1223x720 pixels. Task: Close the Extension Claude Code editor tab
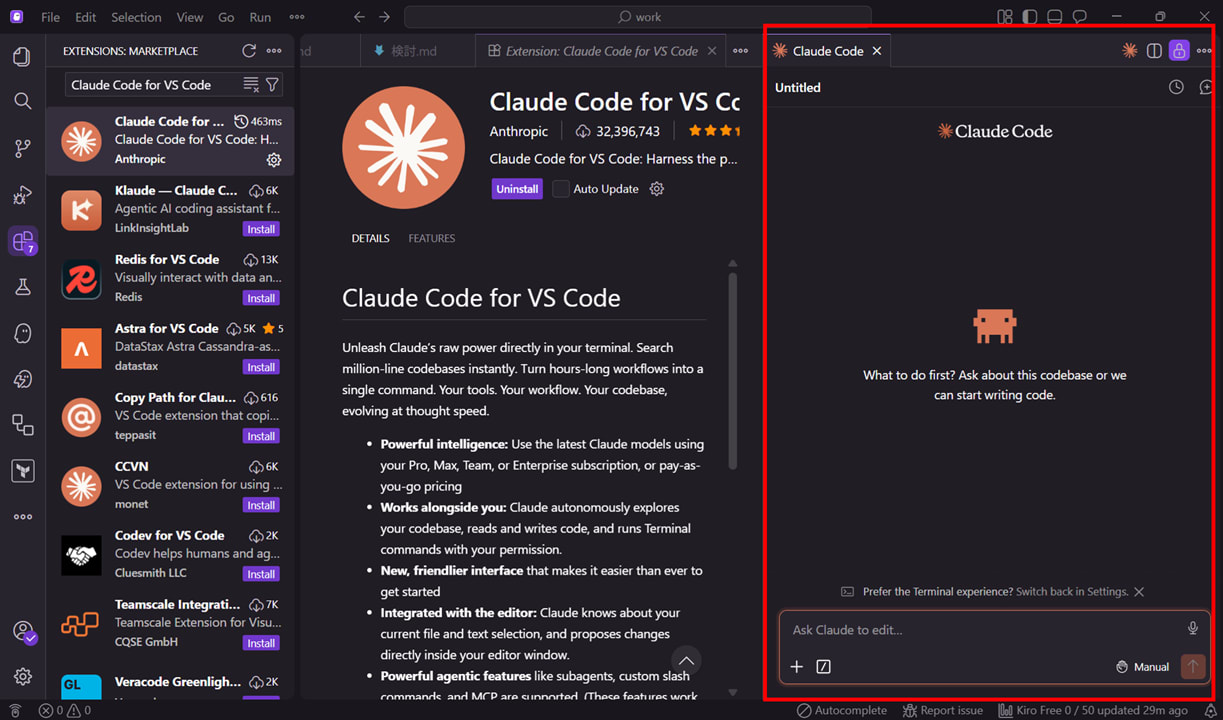pos(712,51)
